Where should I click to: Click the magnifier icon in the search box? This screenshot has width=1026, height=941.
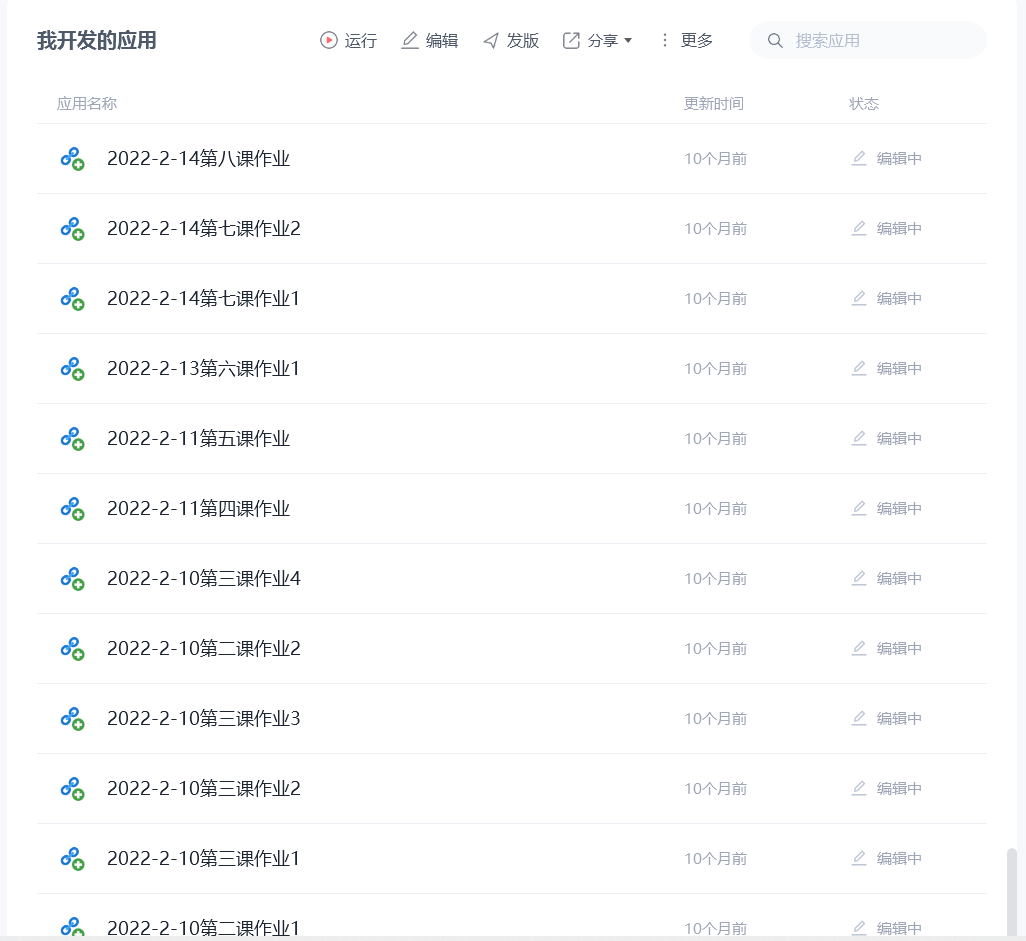click(775, 40)
